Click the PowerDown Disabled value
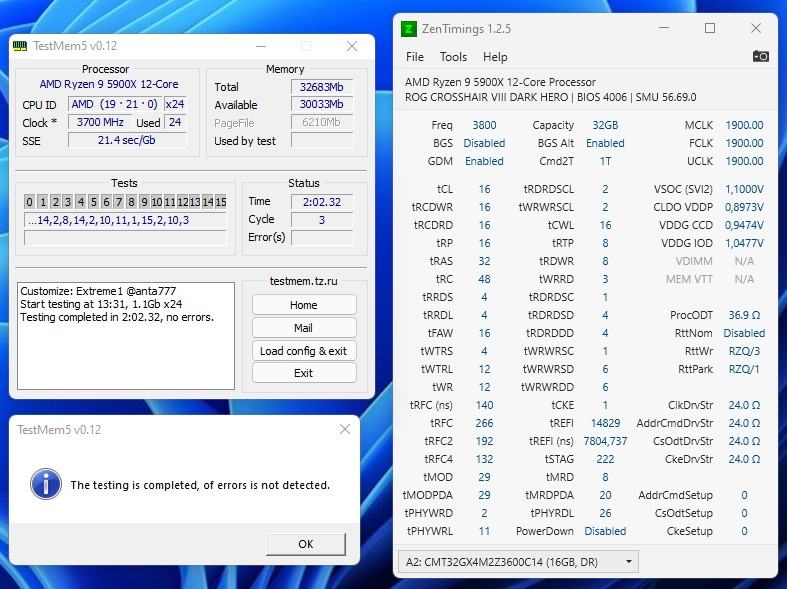This screenshot has height=589, width=787. pos(605,531)
